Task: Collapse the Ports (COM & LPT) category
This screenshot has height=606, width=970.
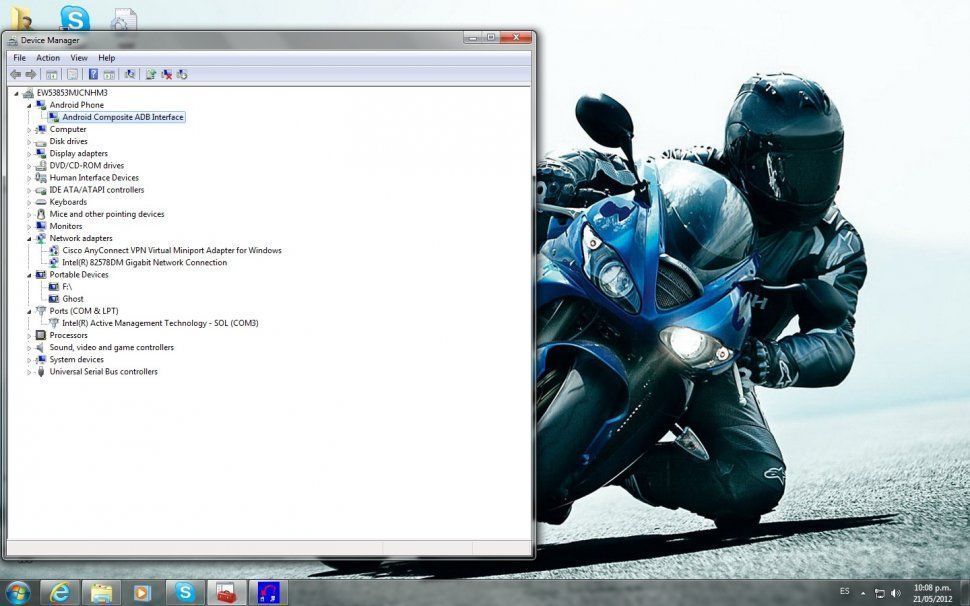Action: 29,312
